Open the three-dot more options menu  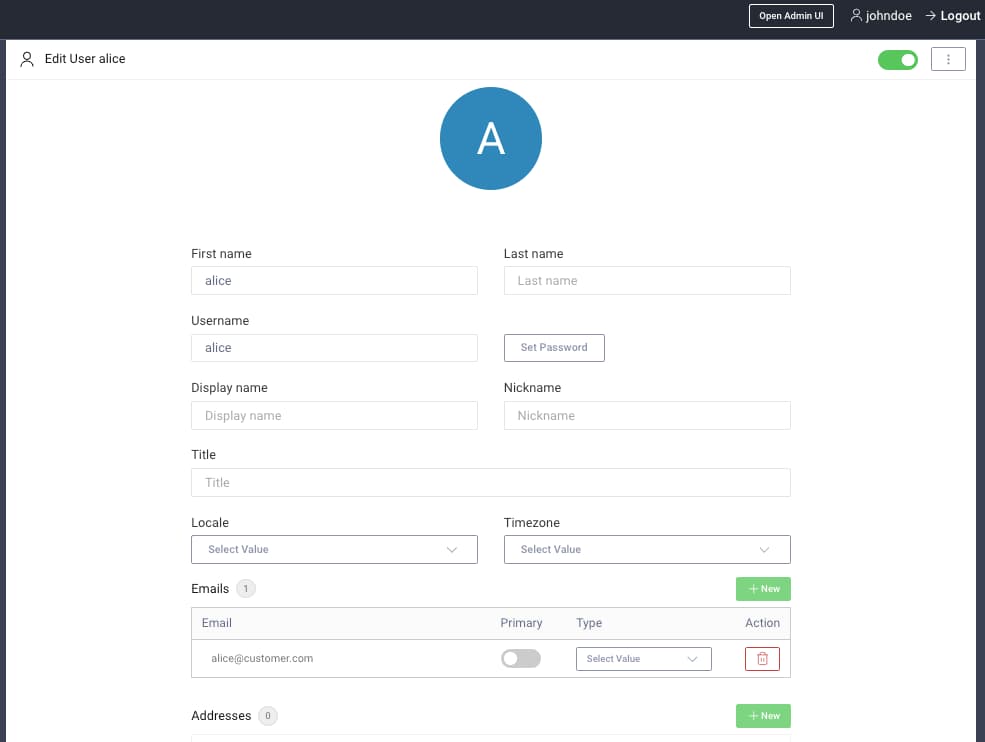[x=948, y=59]
